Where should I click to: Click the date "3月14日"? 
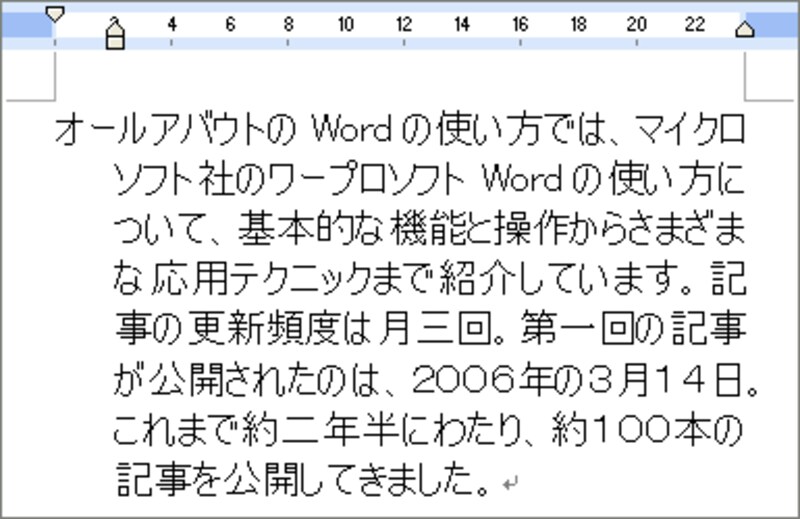click(665, 378)
